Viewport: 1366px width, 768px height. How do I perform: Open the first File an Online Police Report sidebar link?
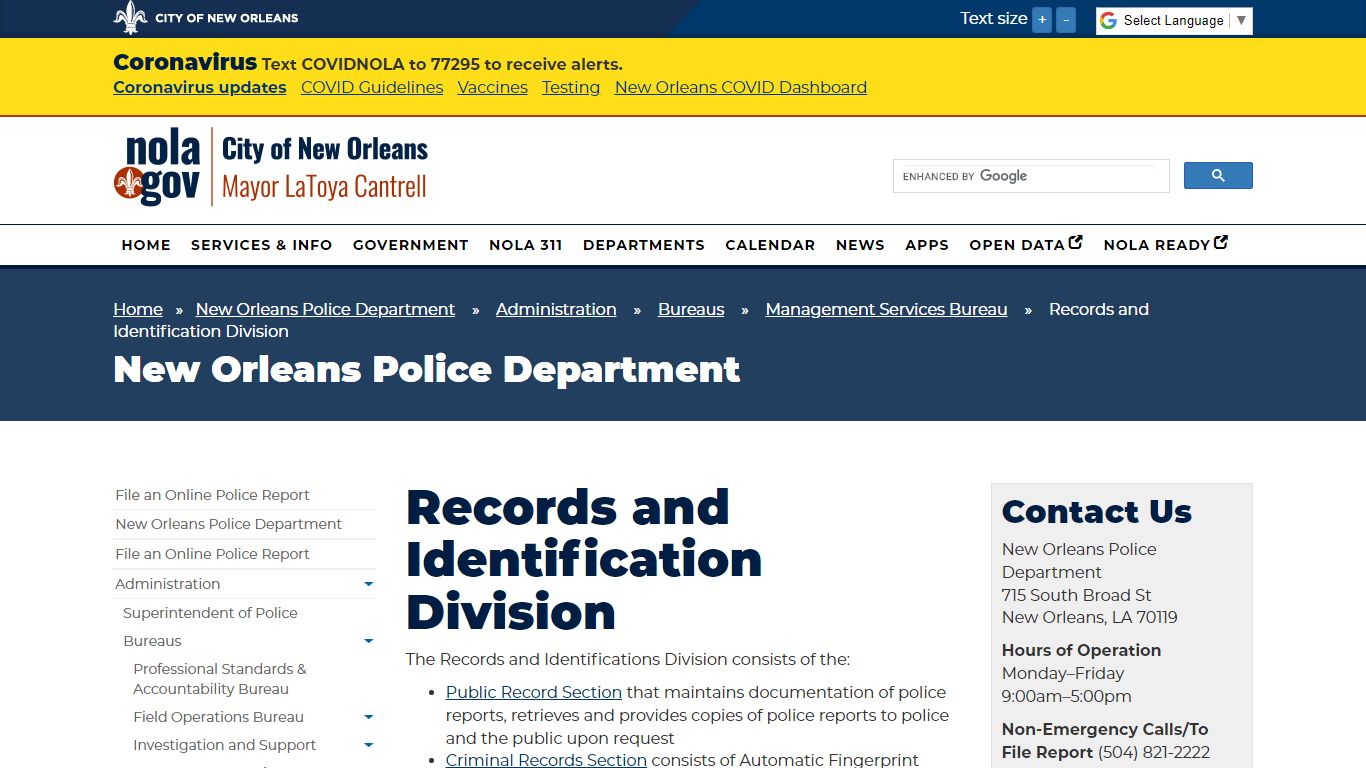(x=212, y=495)
